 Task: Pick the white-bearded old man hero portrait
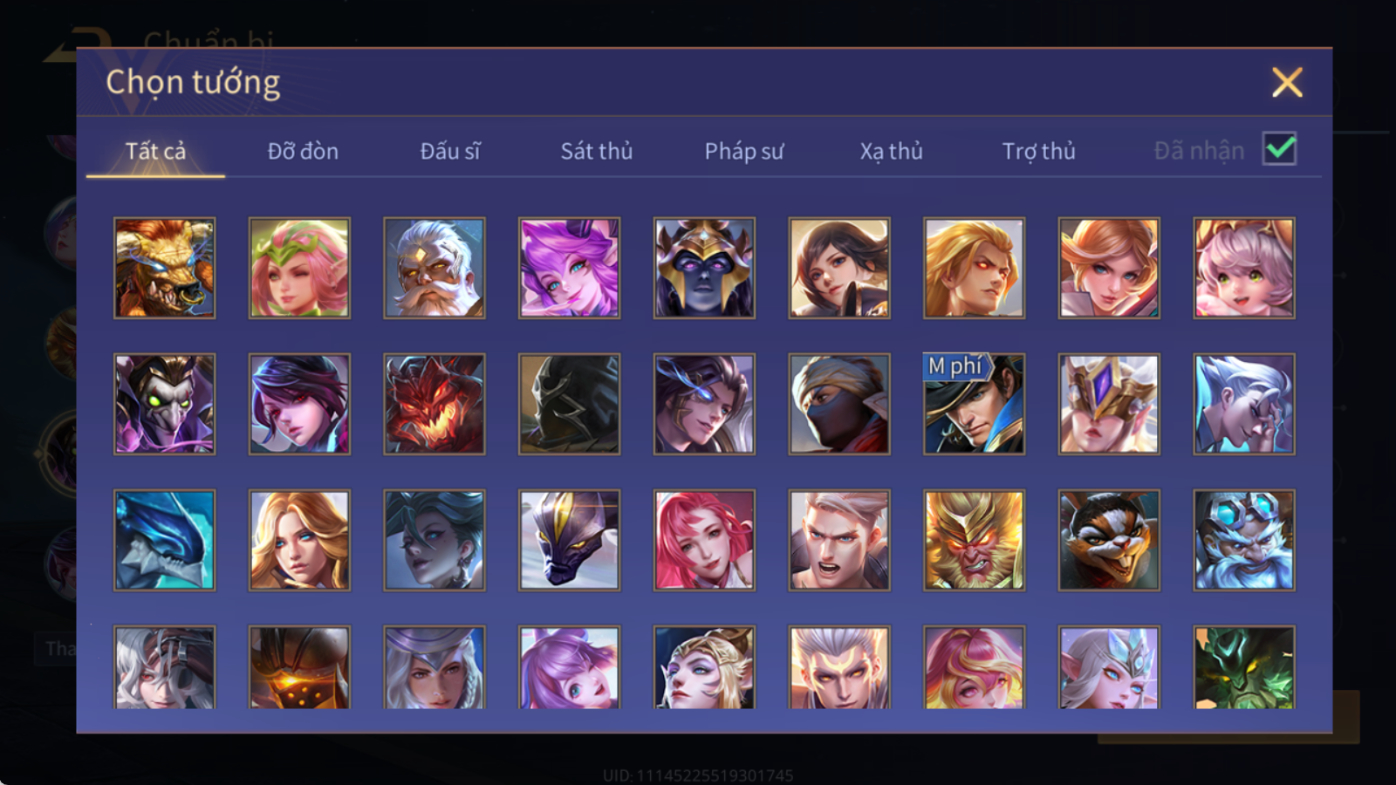[x=434, y=268]
